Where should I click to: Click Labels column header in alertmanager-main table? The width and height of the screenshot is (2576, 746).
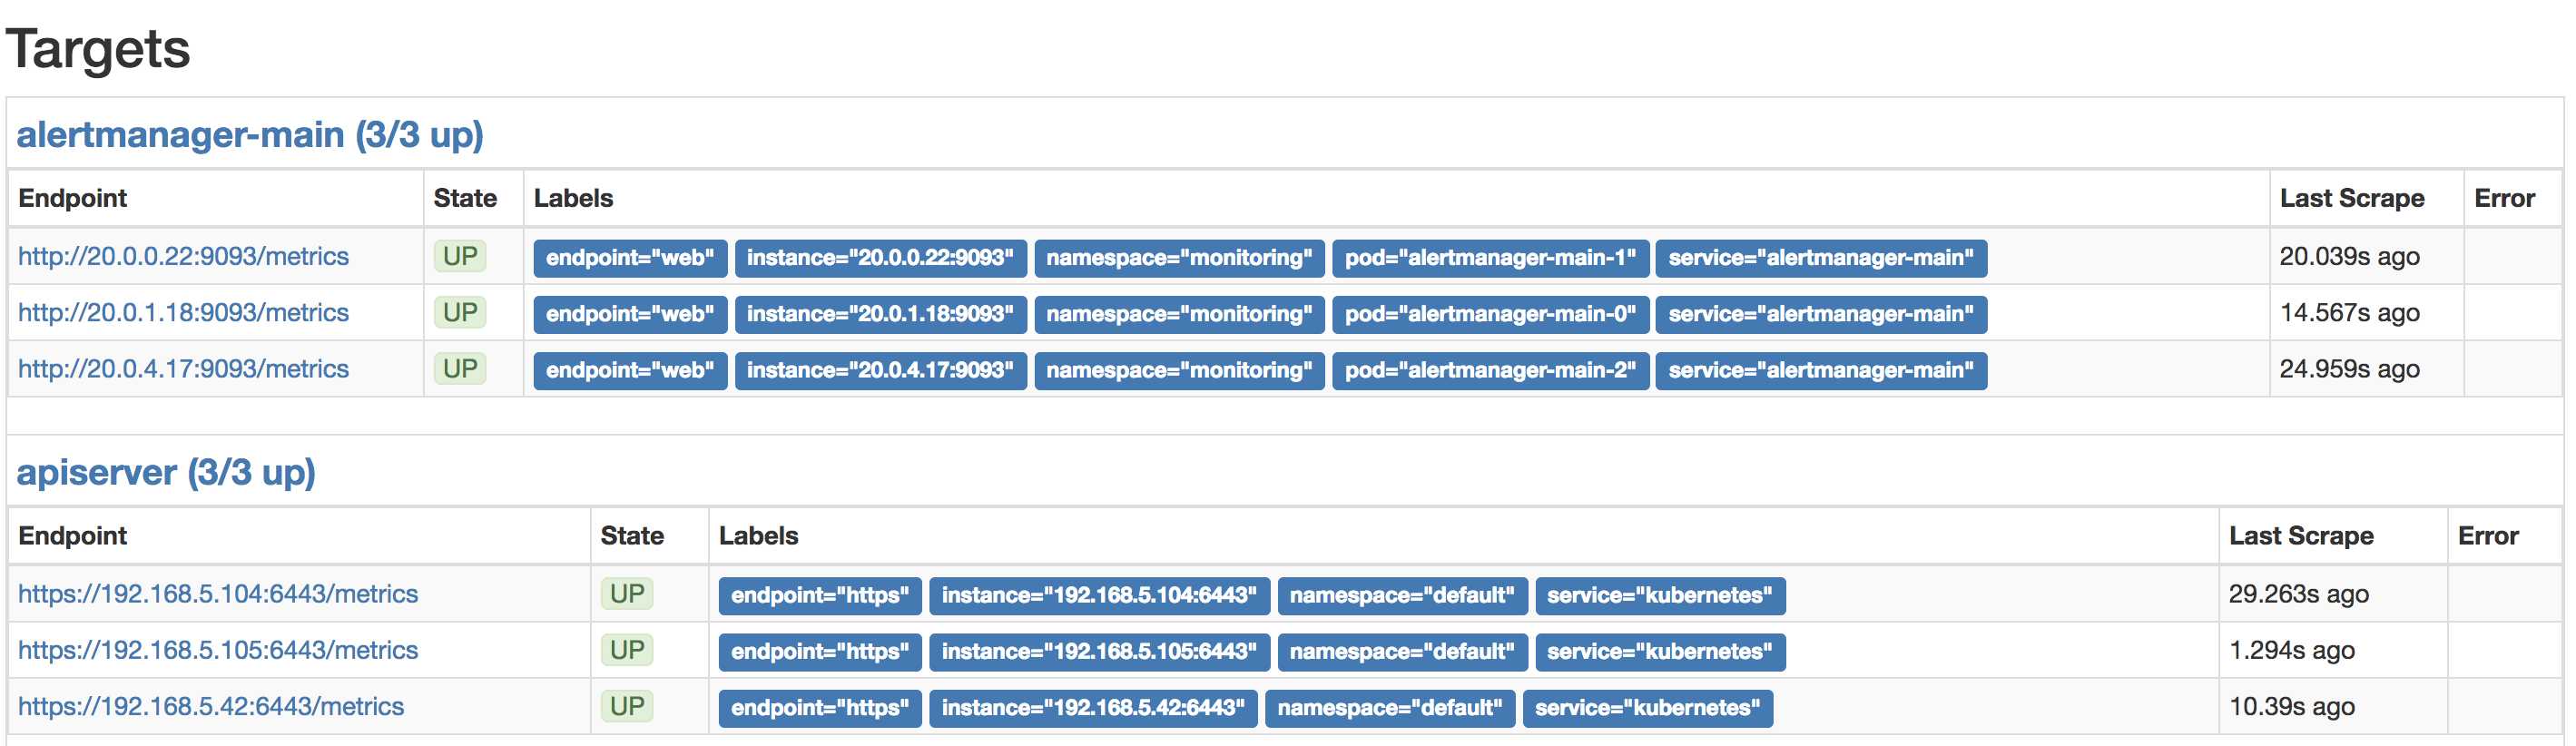(574, 198)
